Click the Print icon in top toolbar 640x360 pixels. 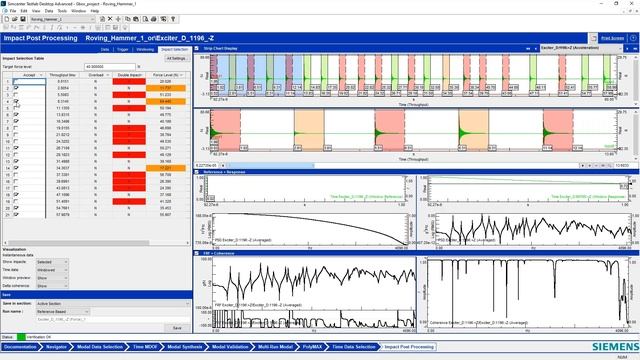[x=153, y=19]
